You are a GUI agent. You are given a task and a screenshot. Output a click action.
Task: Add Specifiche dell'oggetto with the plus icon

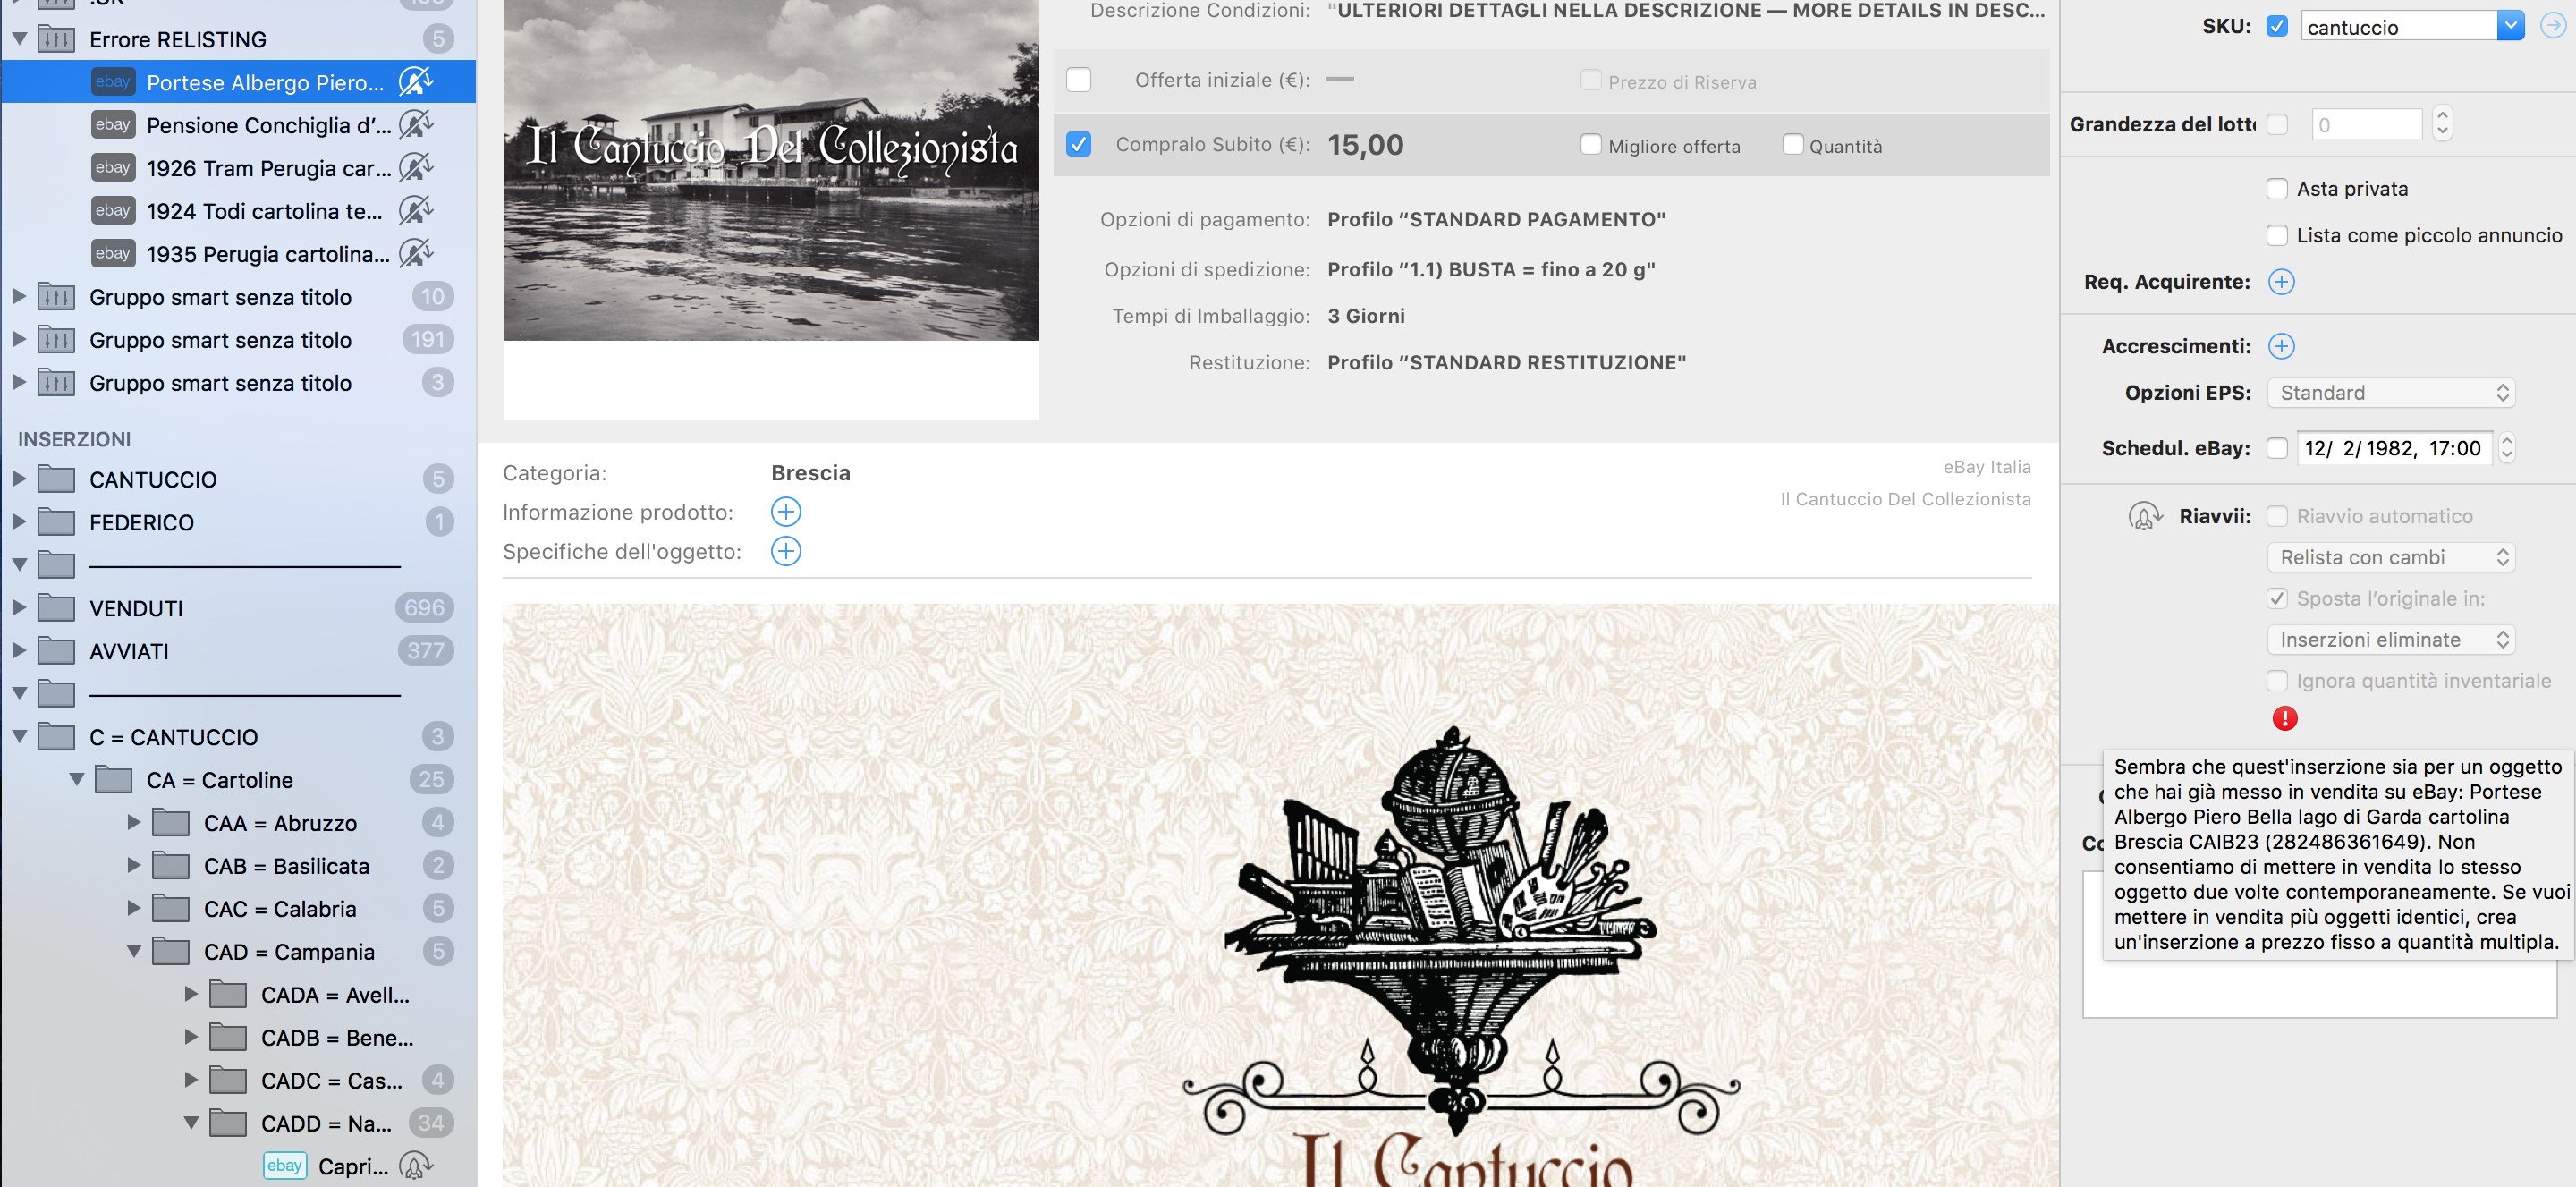[786, 551]
